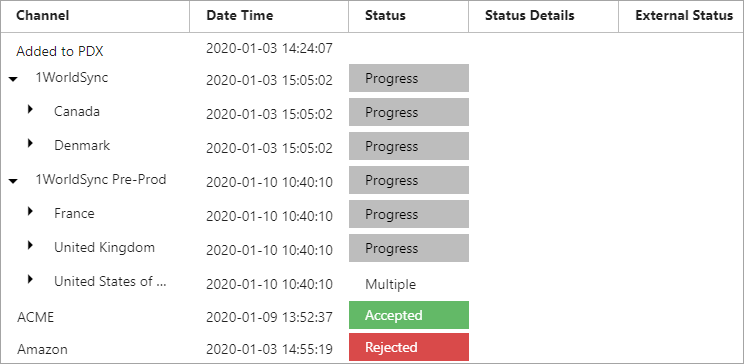Select the red Rejected status for Amazon

click(409, 347)
